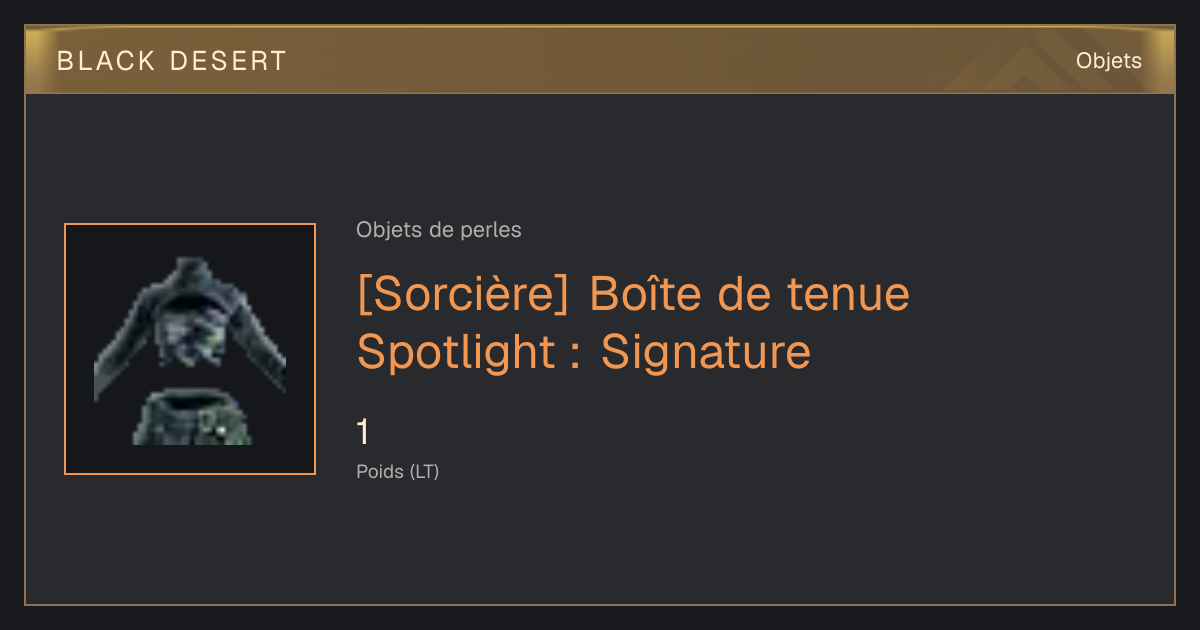
Task: Click the [Sorcière] Boîte de tenue title
Action: (x=633, y=294)
